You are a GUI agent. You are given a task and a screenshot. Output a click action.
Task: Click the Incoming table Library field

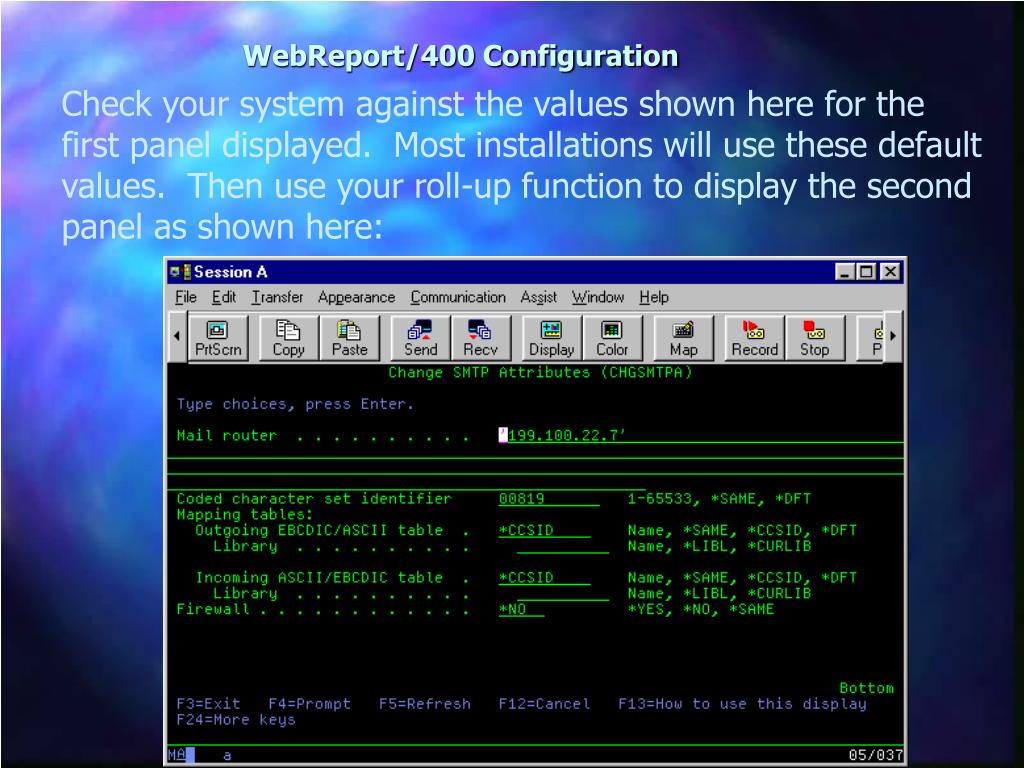coord(563,594)
